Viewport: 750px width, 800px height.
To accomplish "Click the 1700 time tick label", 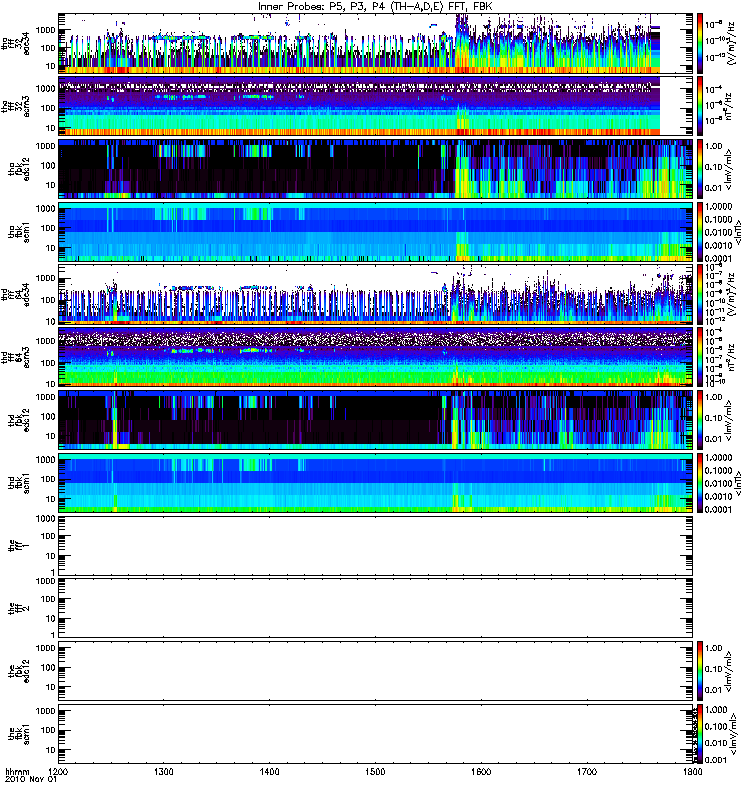I will click(587, 771).
